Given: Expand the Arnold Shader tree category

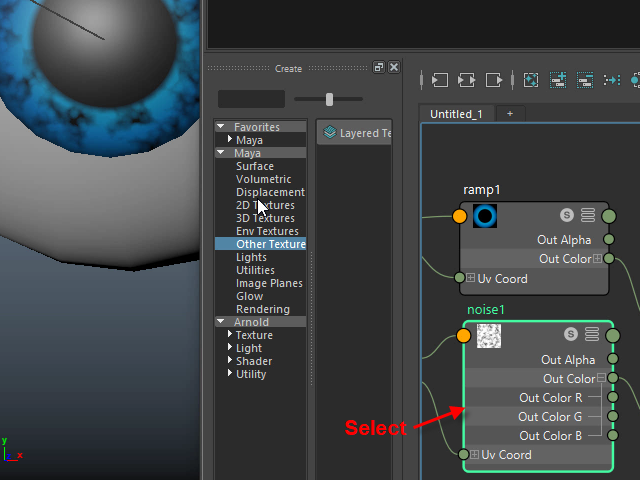Looking at the screenshot, I should pos(230,361).
